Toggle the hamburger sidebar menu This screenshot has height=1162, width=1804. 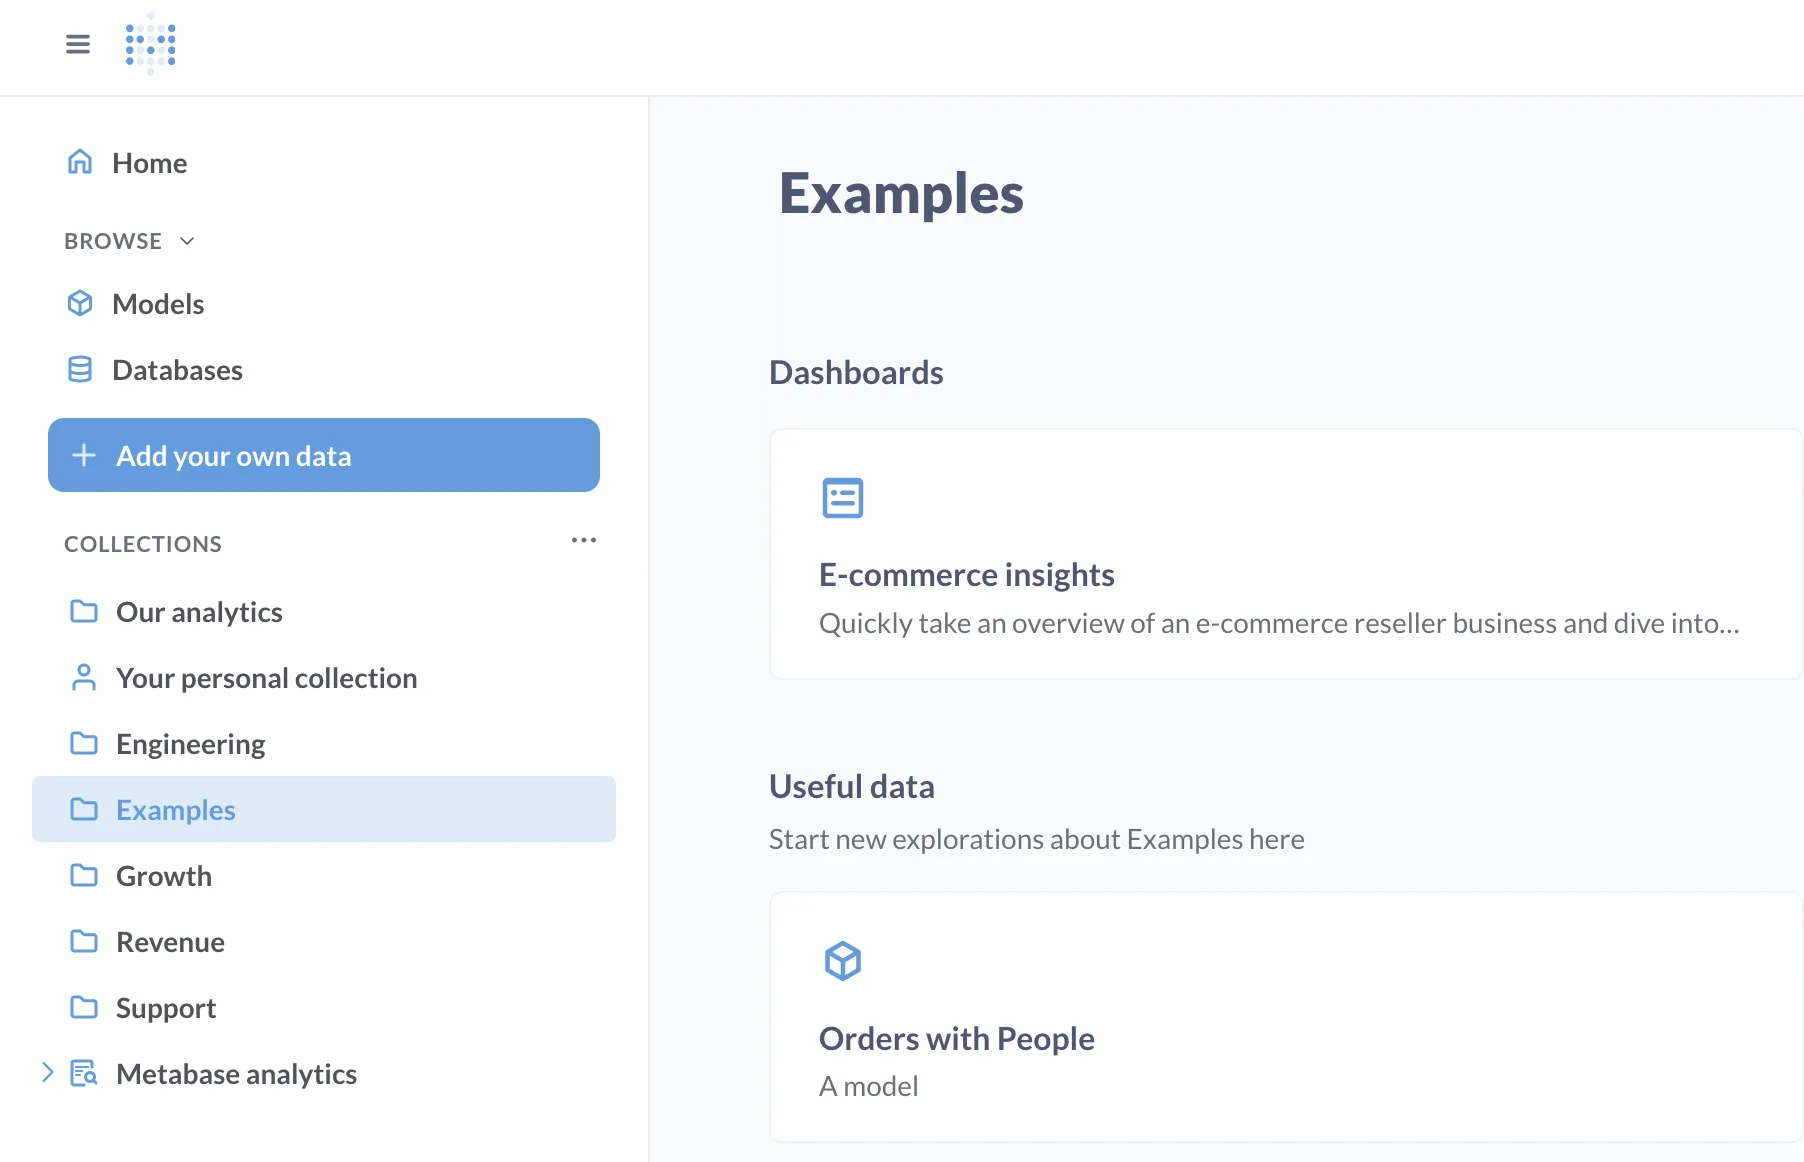pyautogui.click(x=78, y=44)
